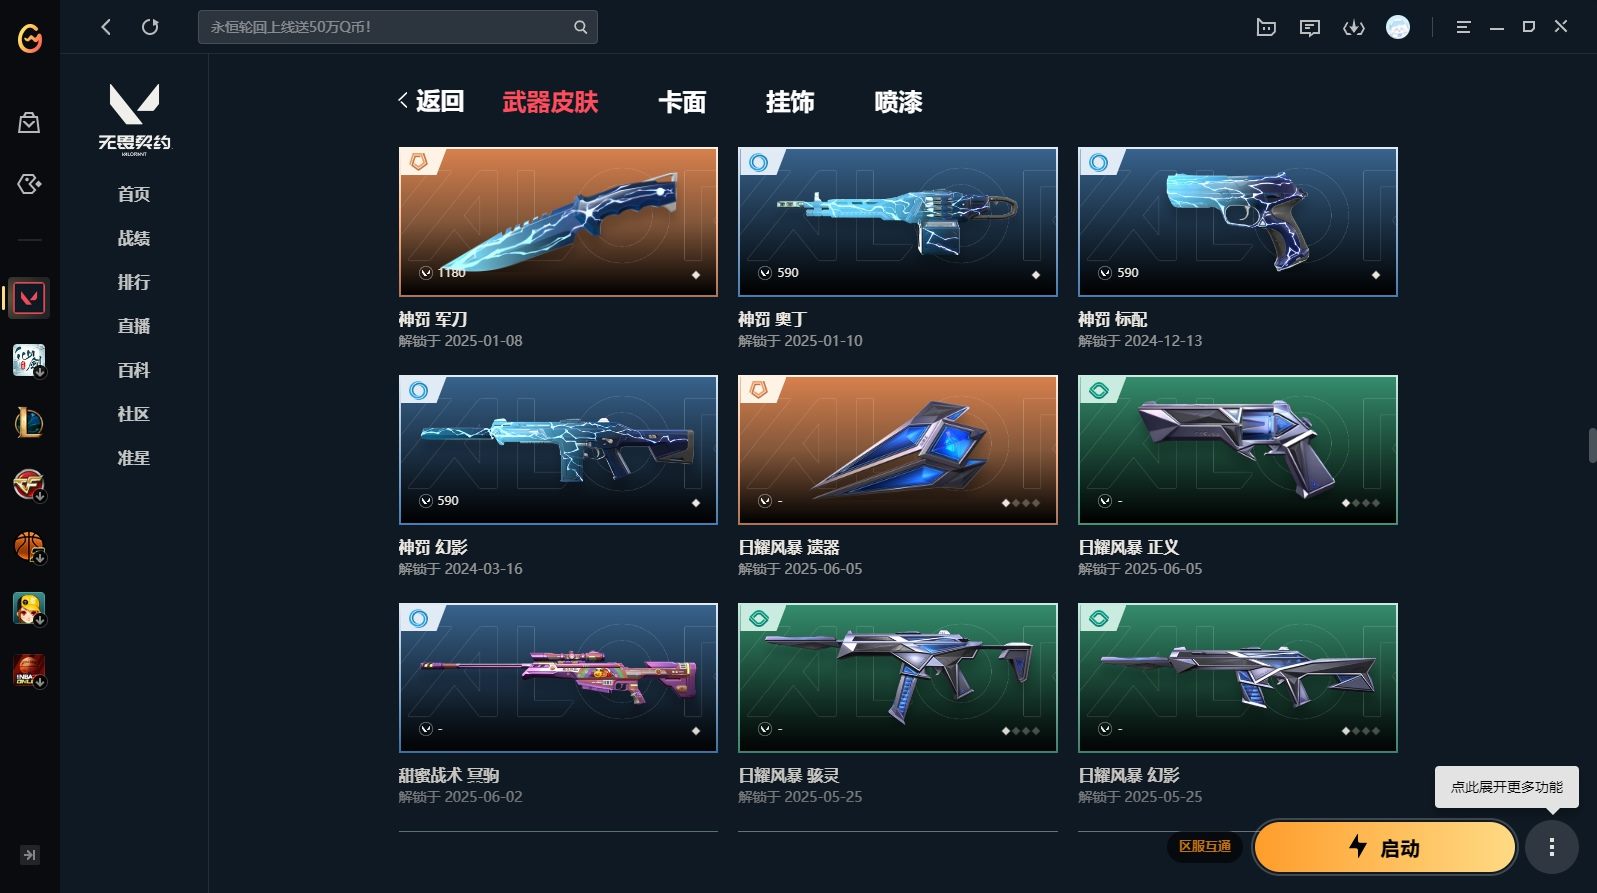Open the 喷漆 tab
The image size is (1597, 893).
click(x=898, y=102)
